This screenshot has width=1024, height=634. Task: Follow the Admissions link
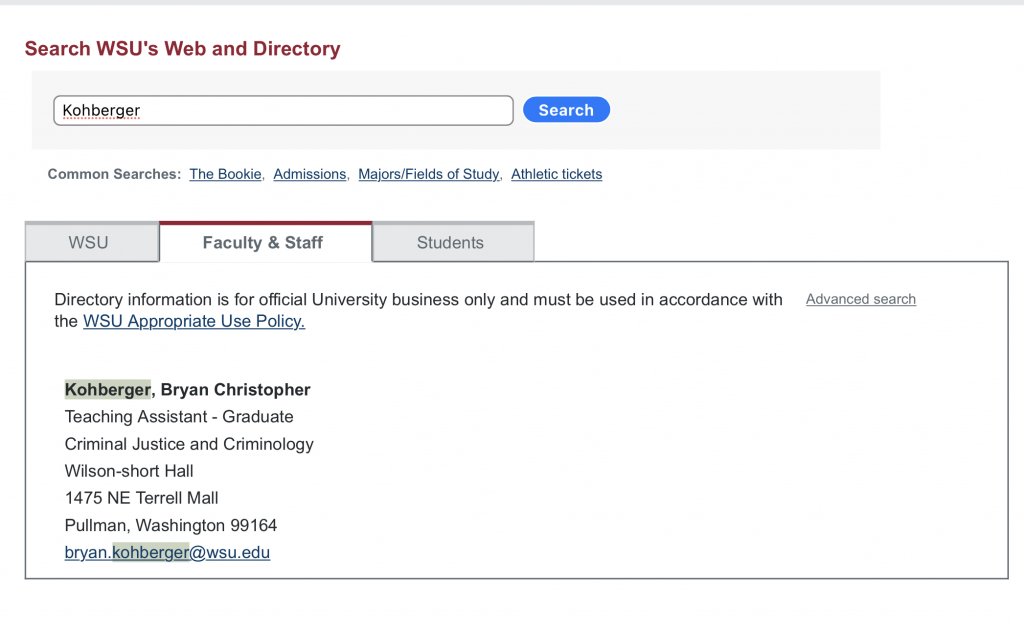tap(309, 174)
